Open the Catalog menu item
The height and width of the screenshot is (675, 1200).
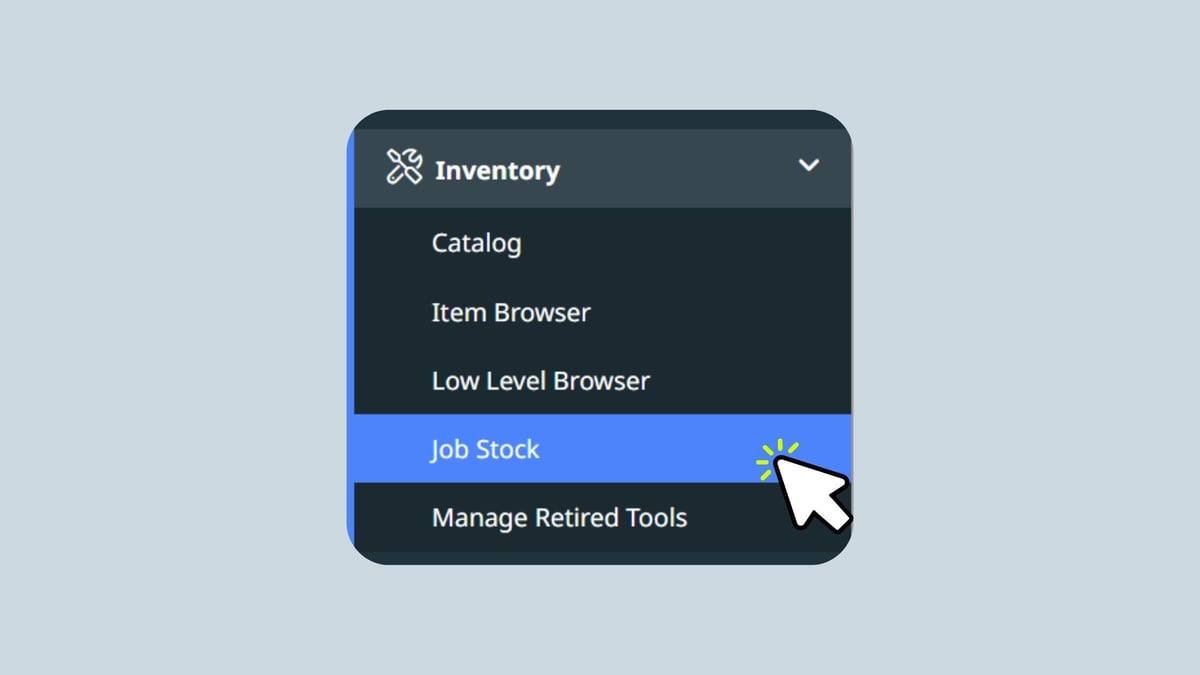476,243
